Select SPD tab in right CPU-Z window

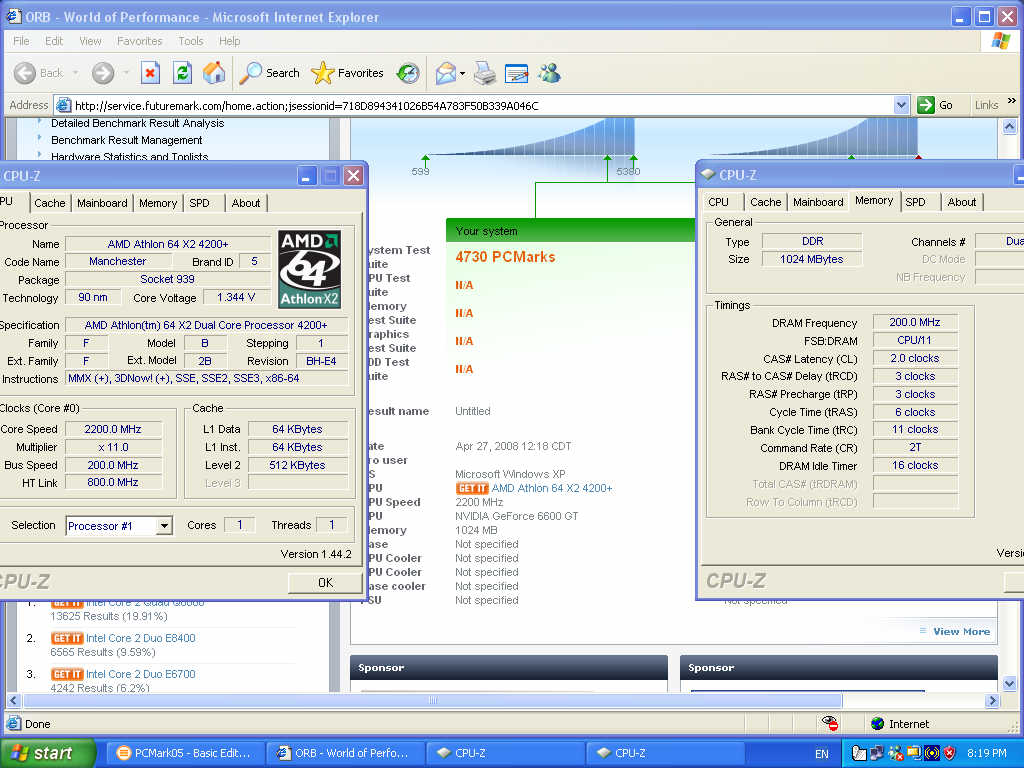click(x=916, y=202)
